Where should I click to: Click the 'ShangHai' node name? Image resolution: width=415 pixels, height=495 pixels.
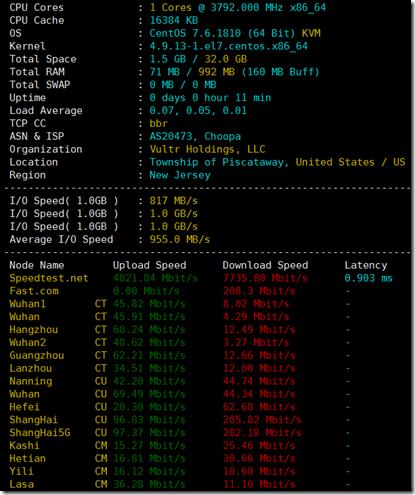[34, 420]
